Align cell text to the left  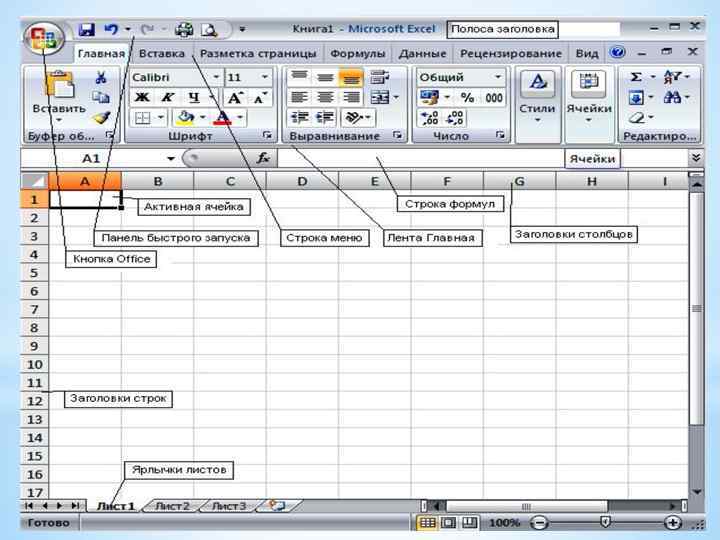coord(299,97)
